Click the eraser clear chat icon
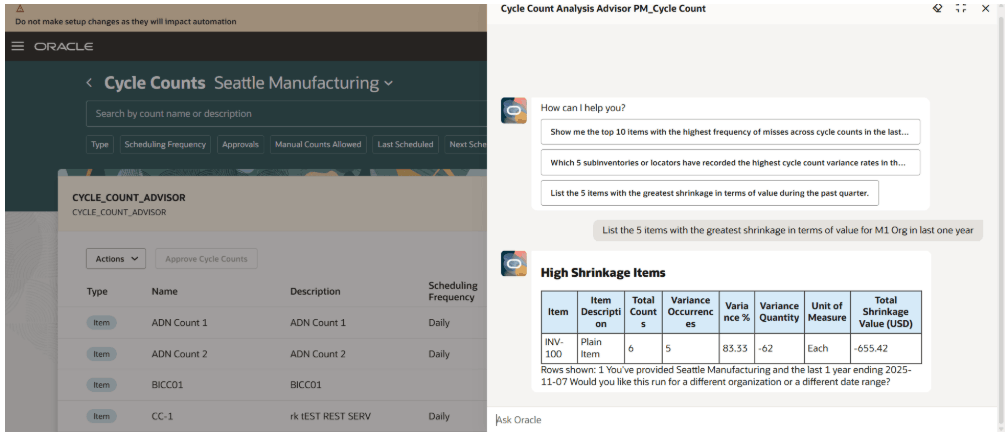Image resolution: width=1006 pixels, height=438 pixels. tap(937, 8)
